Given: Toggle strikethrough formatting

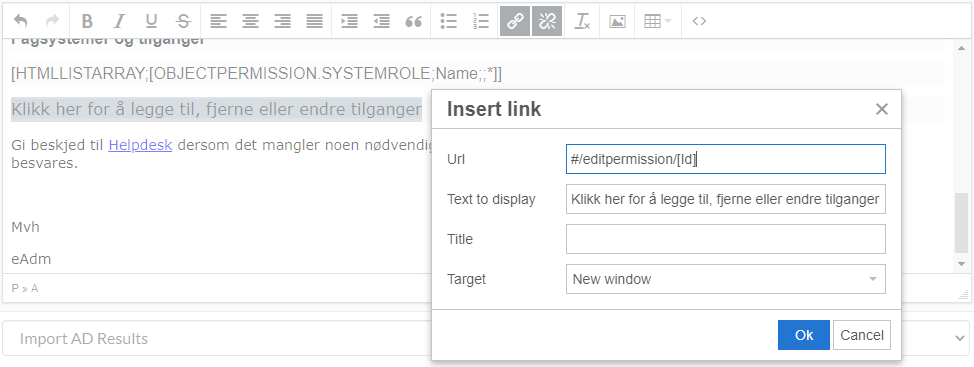Looking at the screenshot, I should pyautogui.click(x=183, y=21).
